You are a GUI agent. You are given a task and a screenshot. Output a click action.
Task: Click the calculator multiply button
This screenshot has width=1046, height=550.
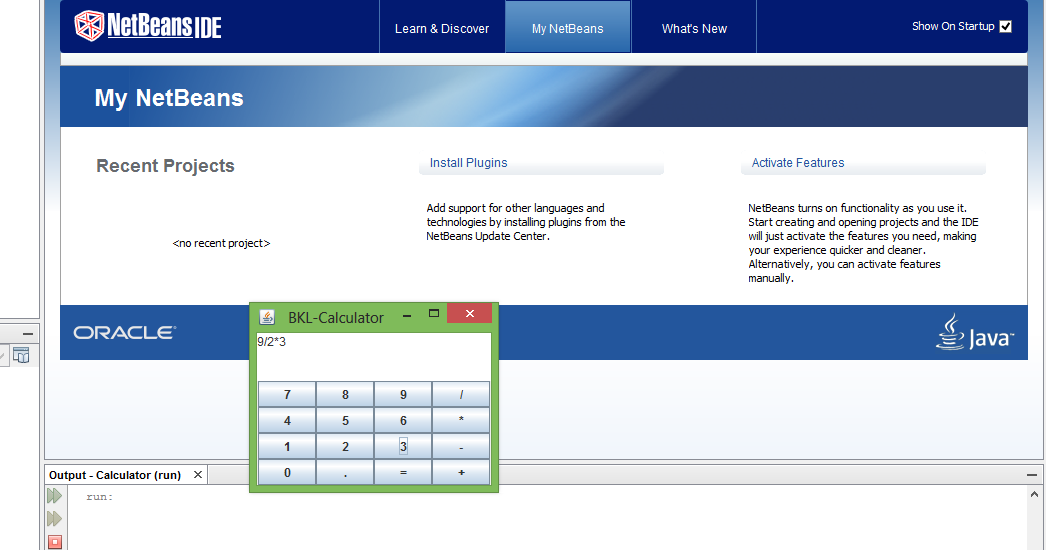461,421
